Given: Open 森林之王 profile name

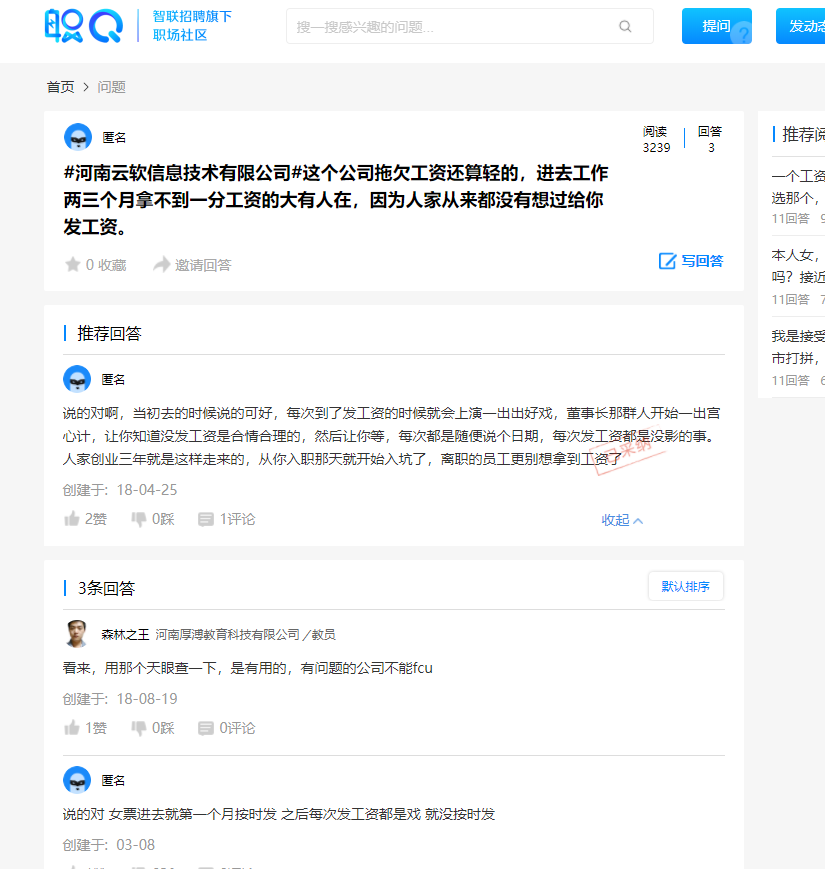Looking at the screenshot, I should point(125,635).
